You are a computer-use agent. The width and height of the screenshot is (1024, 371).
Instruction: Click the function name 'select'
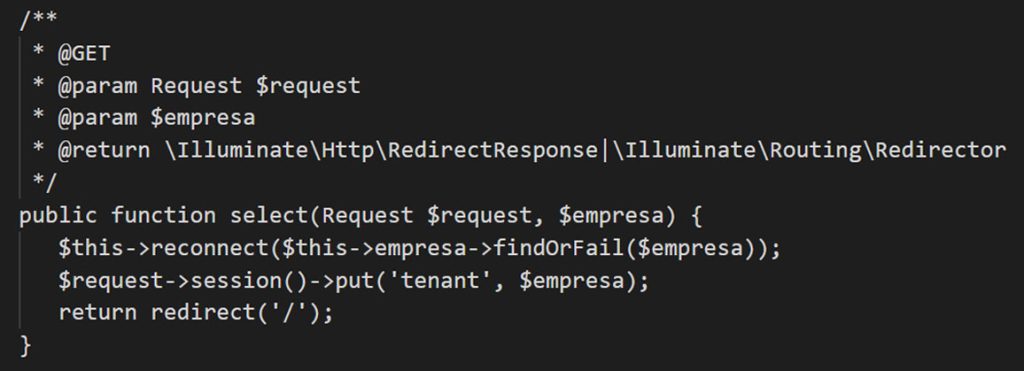[269, 216]
